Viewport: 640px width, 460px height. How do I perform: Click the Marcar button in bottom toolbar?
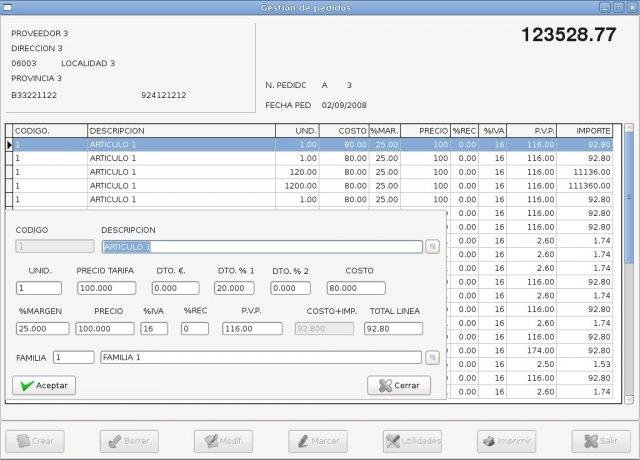click(318, 441)
